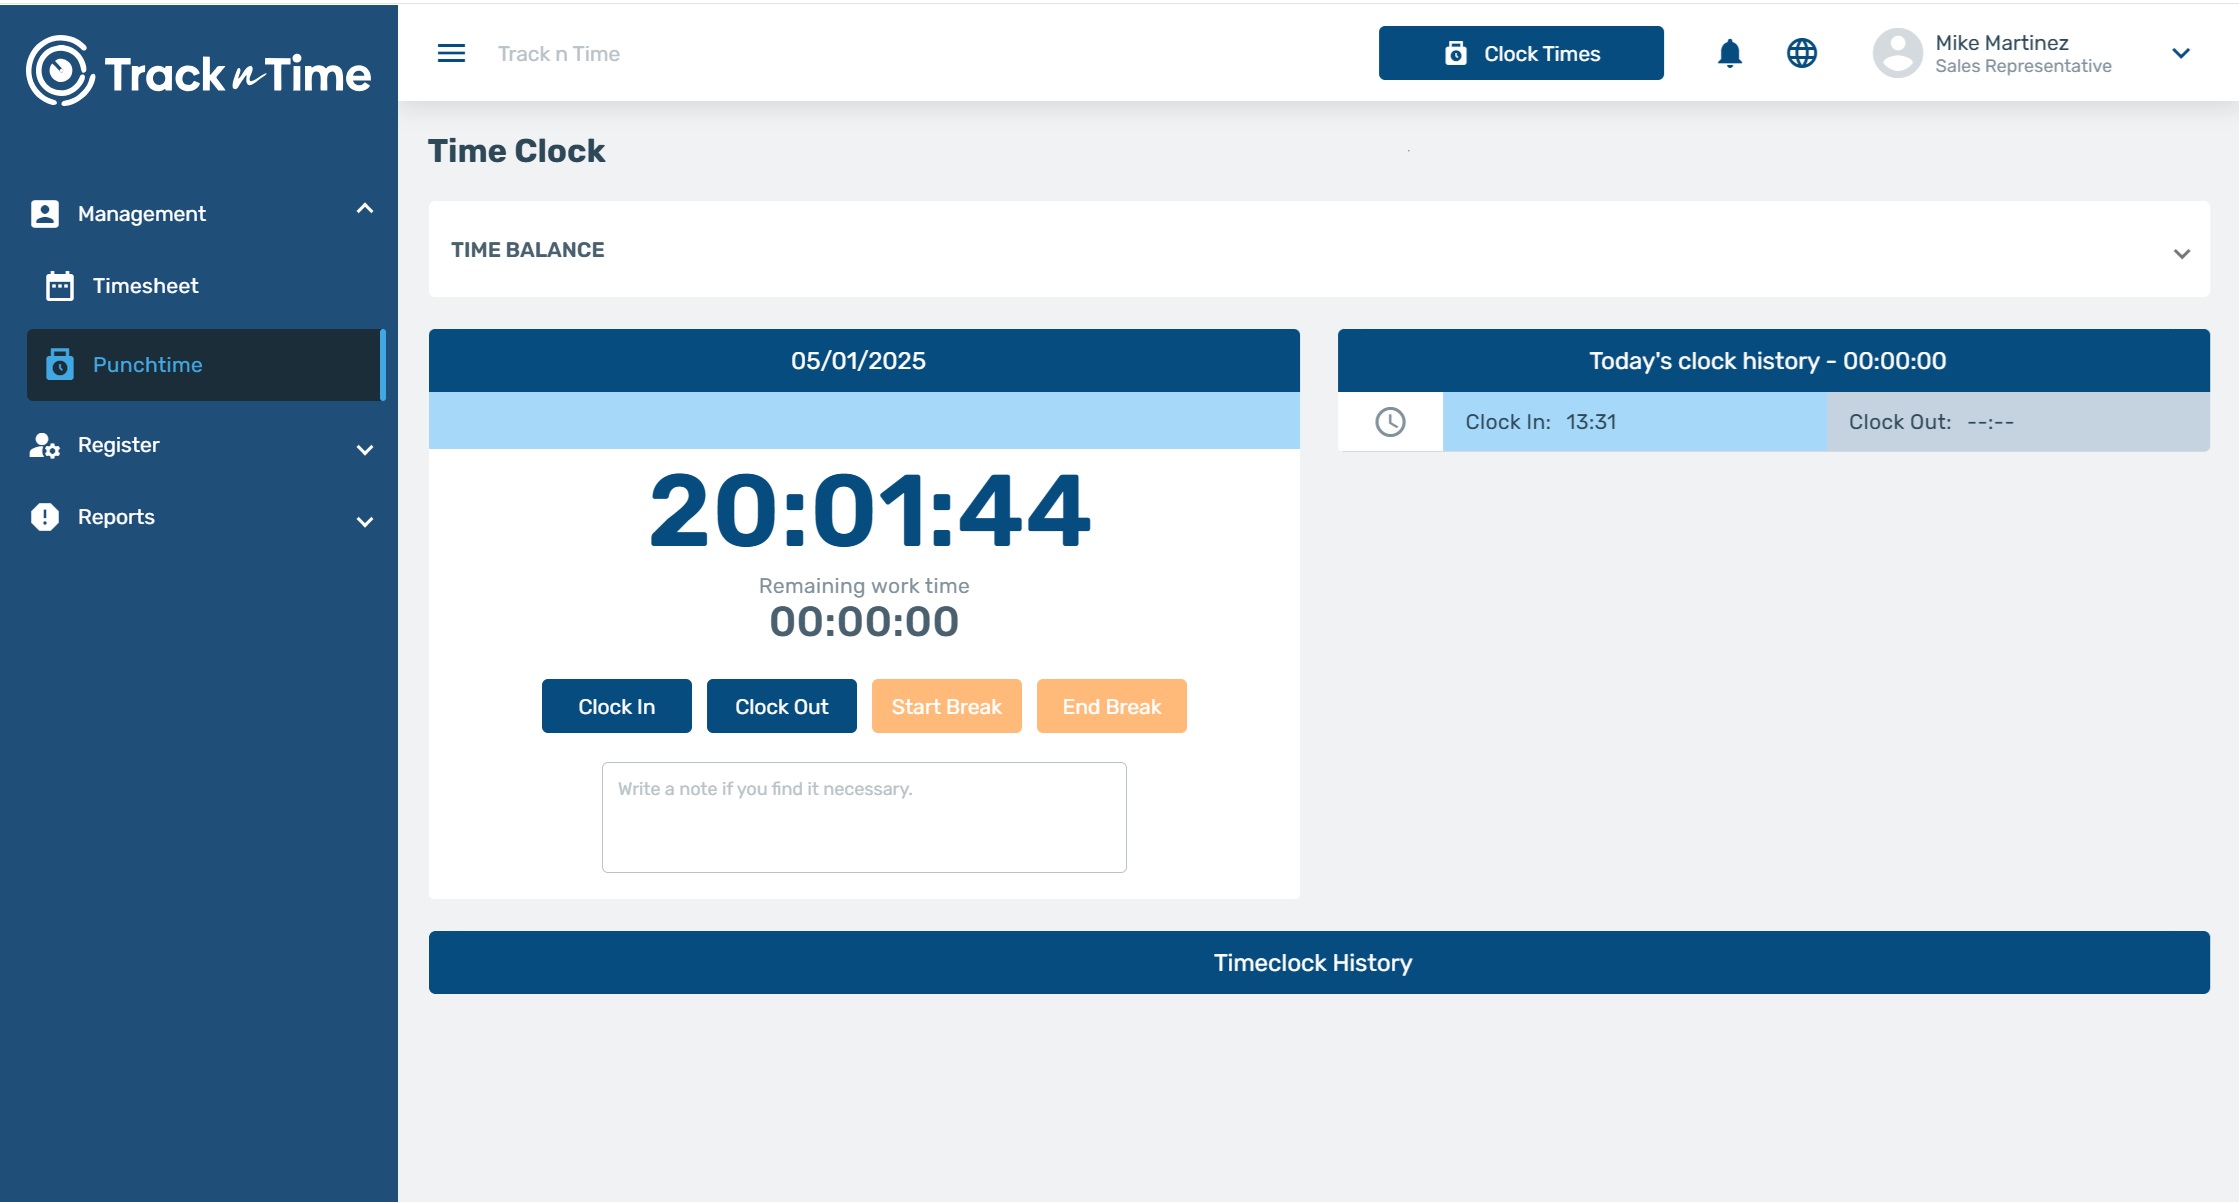
Task: Click the Track n Time logo
Action: 198,72
